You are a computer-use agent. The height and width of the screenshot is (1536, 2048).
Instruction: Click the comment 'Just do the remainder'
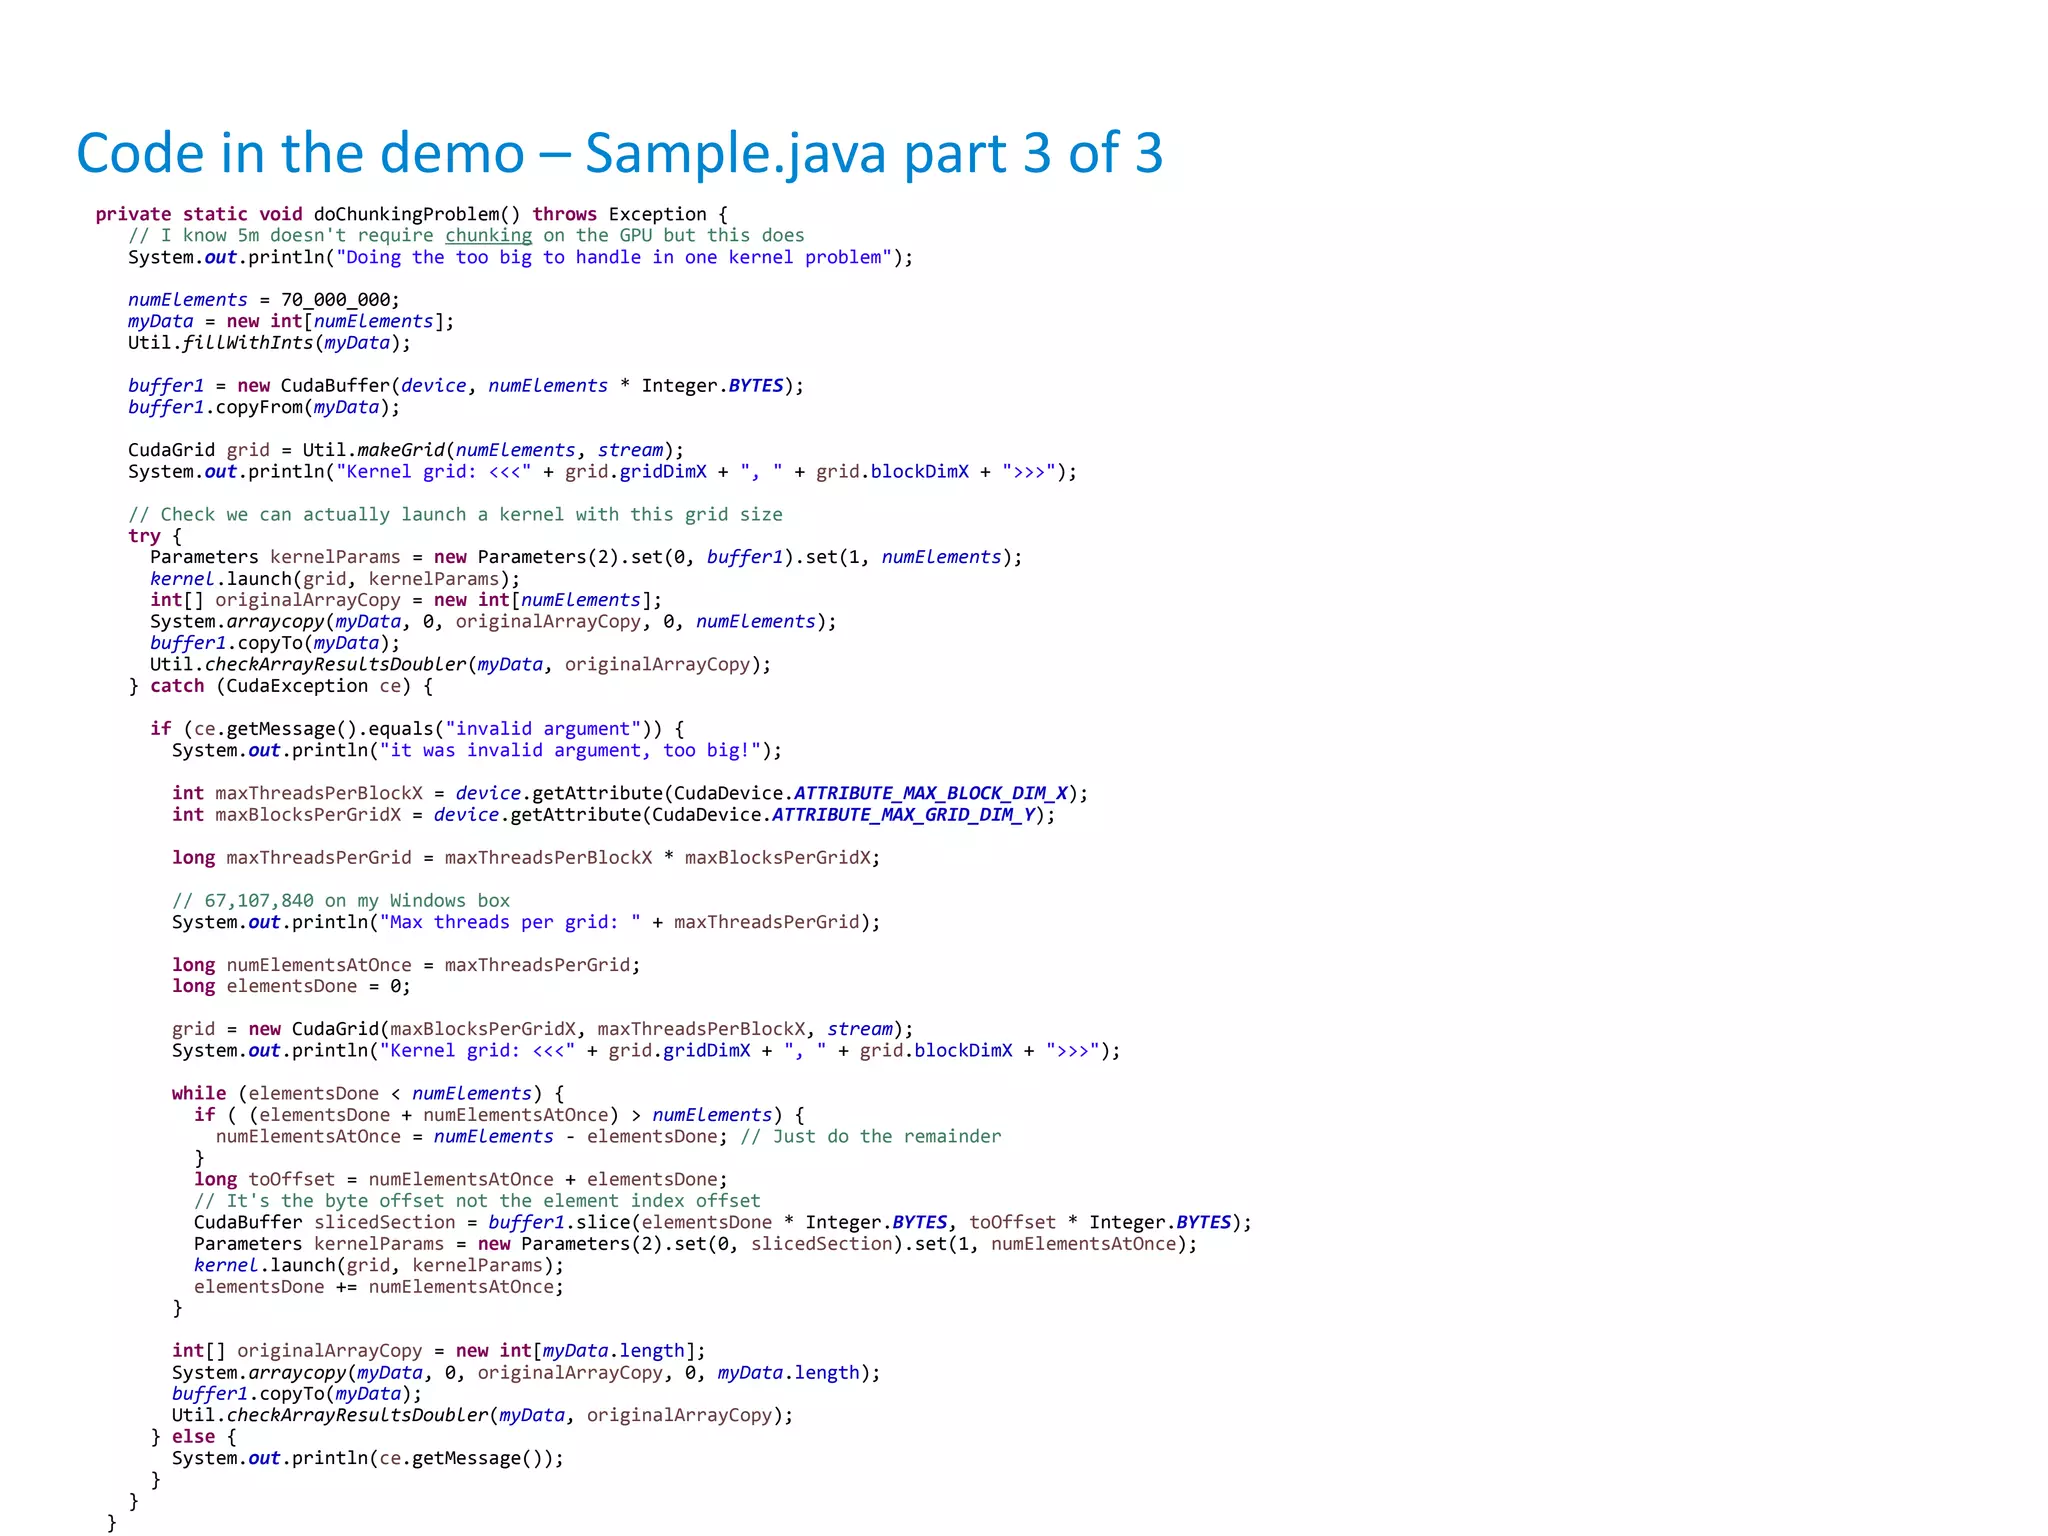[886, 1136]
